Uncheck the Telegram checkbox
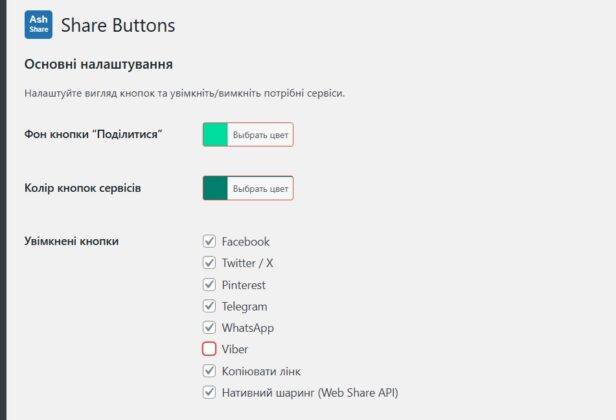616x420 pixels. [209, 306]
